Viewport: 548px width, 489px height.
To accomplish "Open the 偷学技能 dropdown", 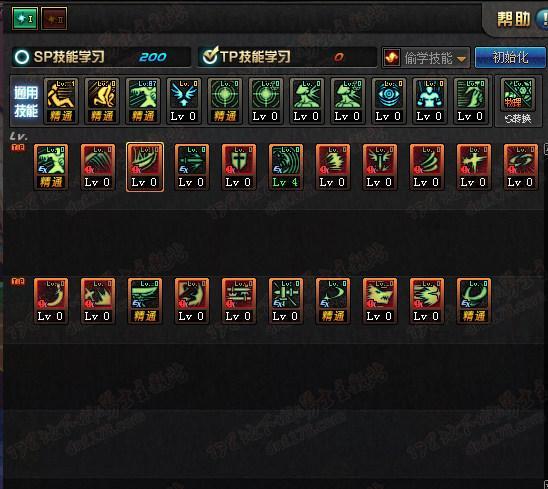I will pos(426,57).
